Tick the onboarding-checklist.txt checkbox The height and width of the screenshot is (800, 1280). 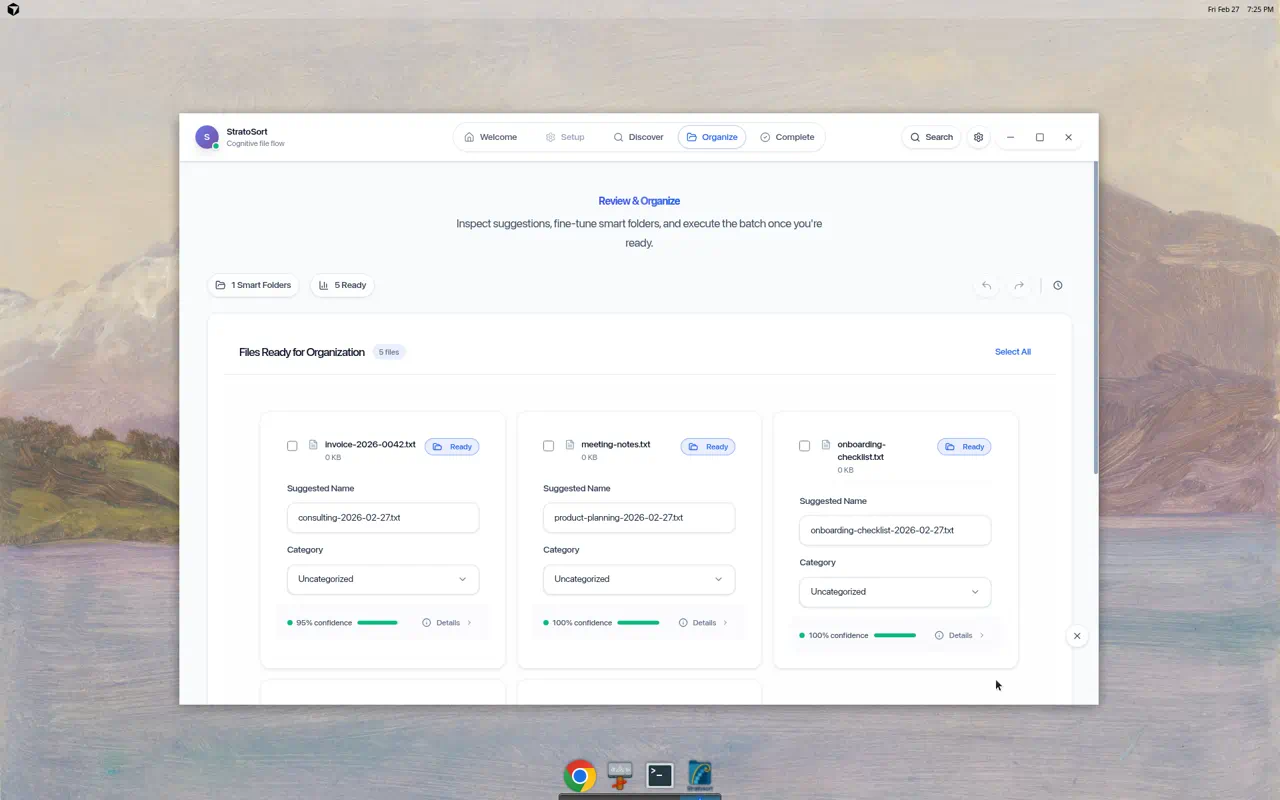804,446
